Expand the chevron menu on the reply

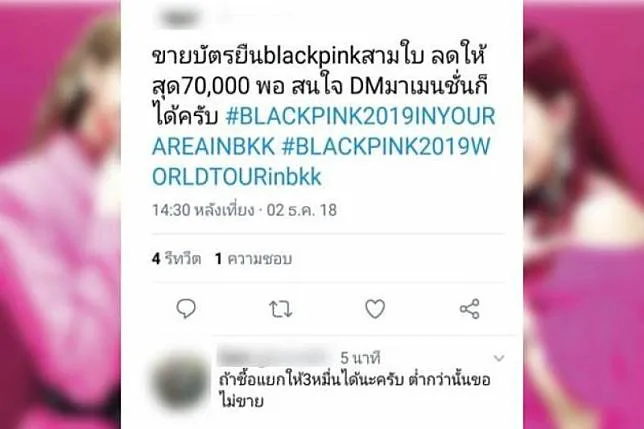tap(499, 358)
